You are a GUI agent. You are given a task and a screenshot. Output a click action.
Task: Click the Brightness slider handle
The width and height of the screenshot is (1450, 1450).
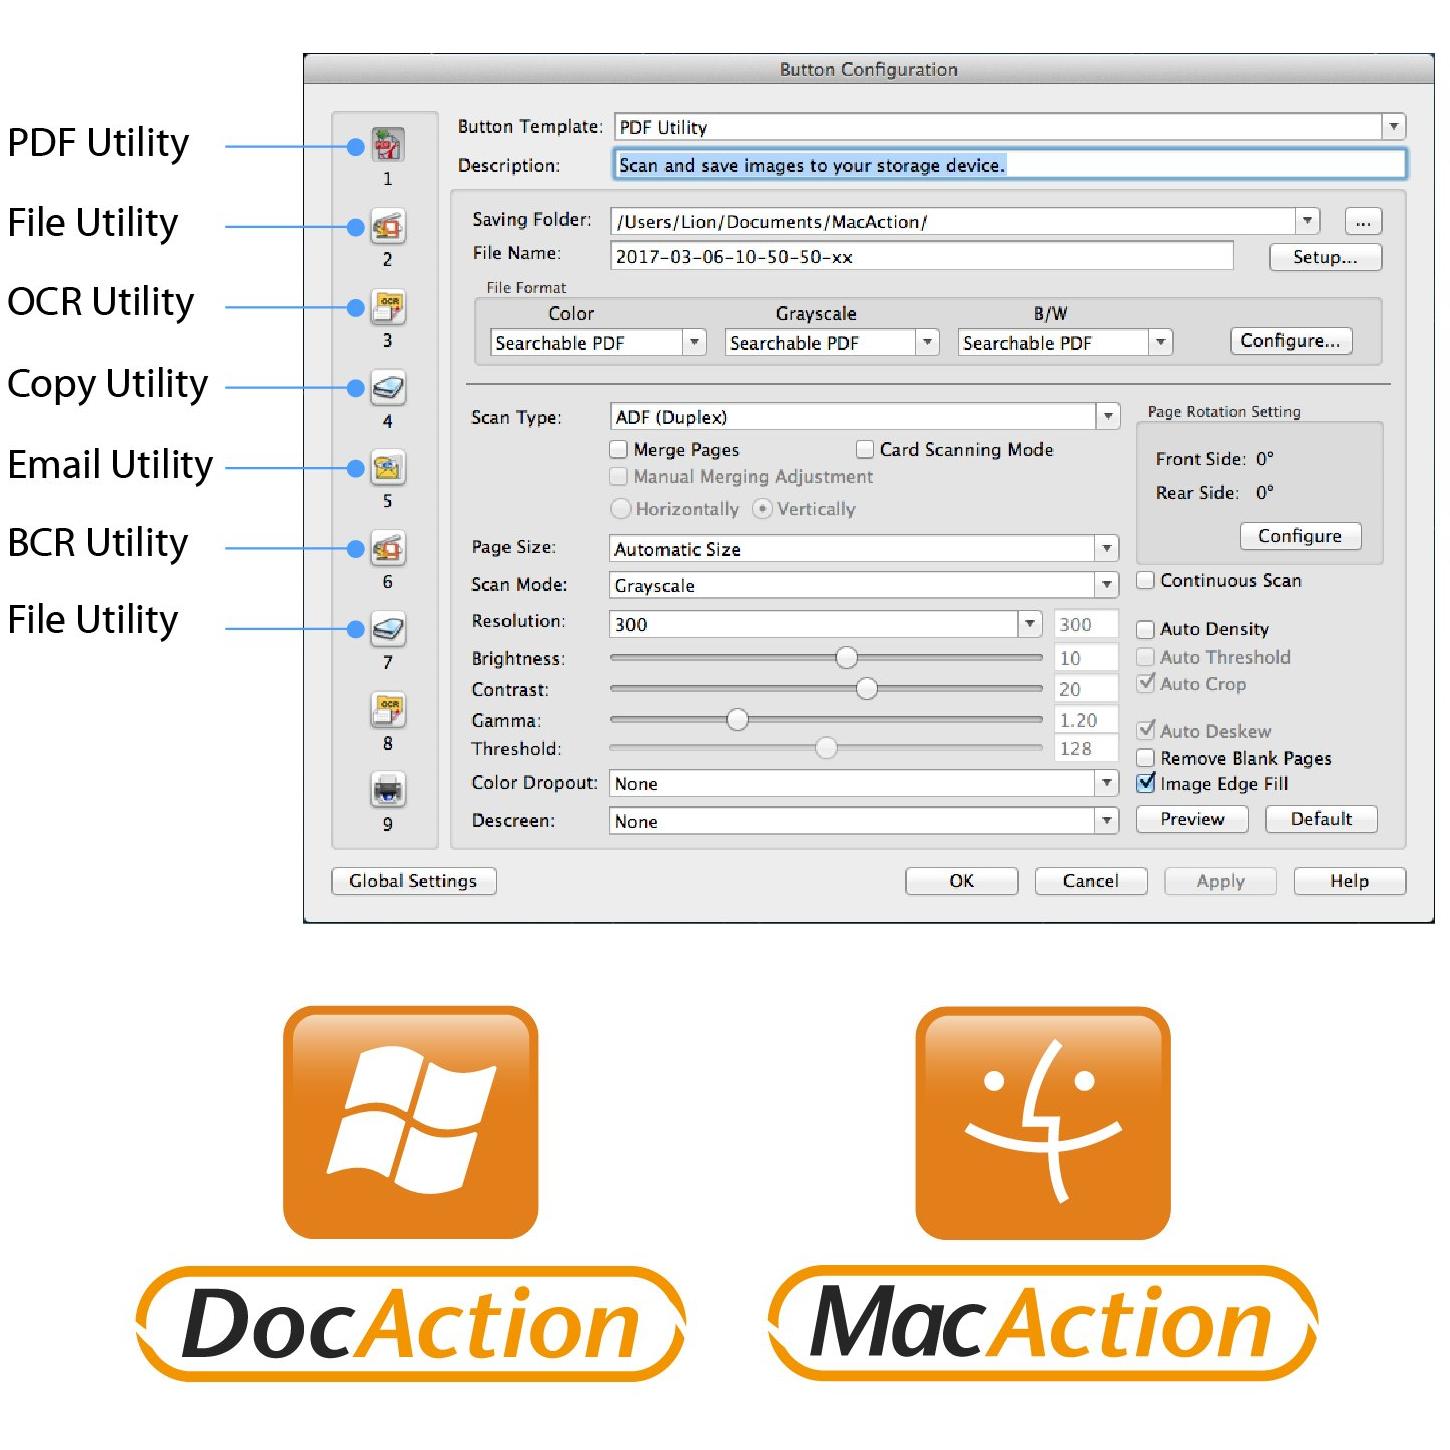click(847, 657)
